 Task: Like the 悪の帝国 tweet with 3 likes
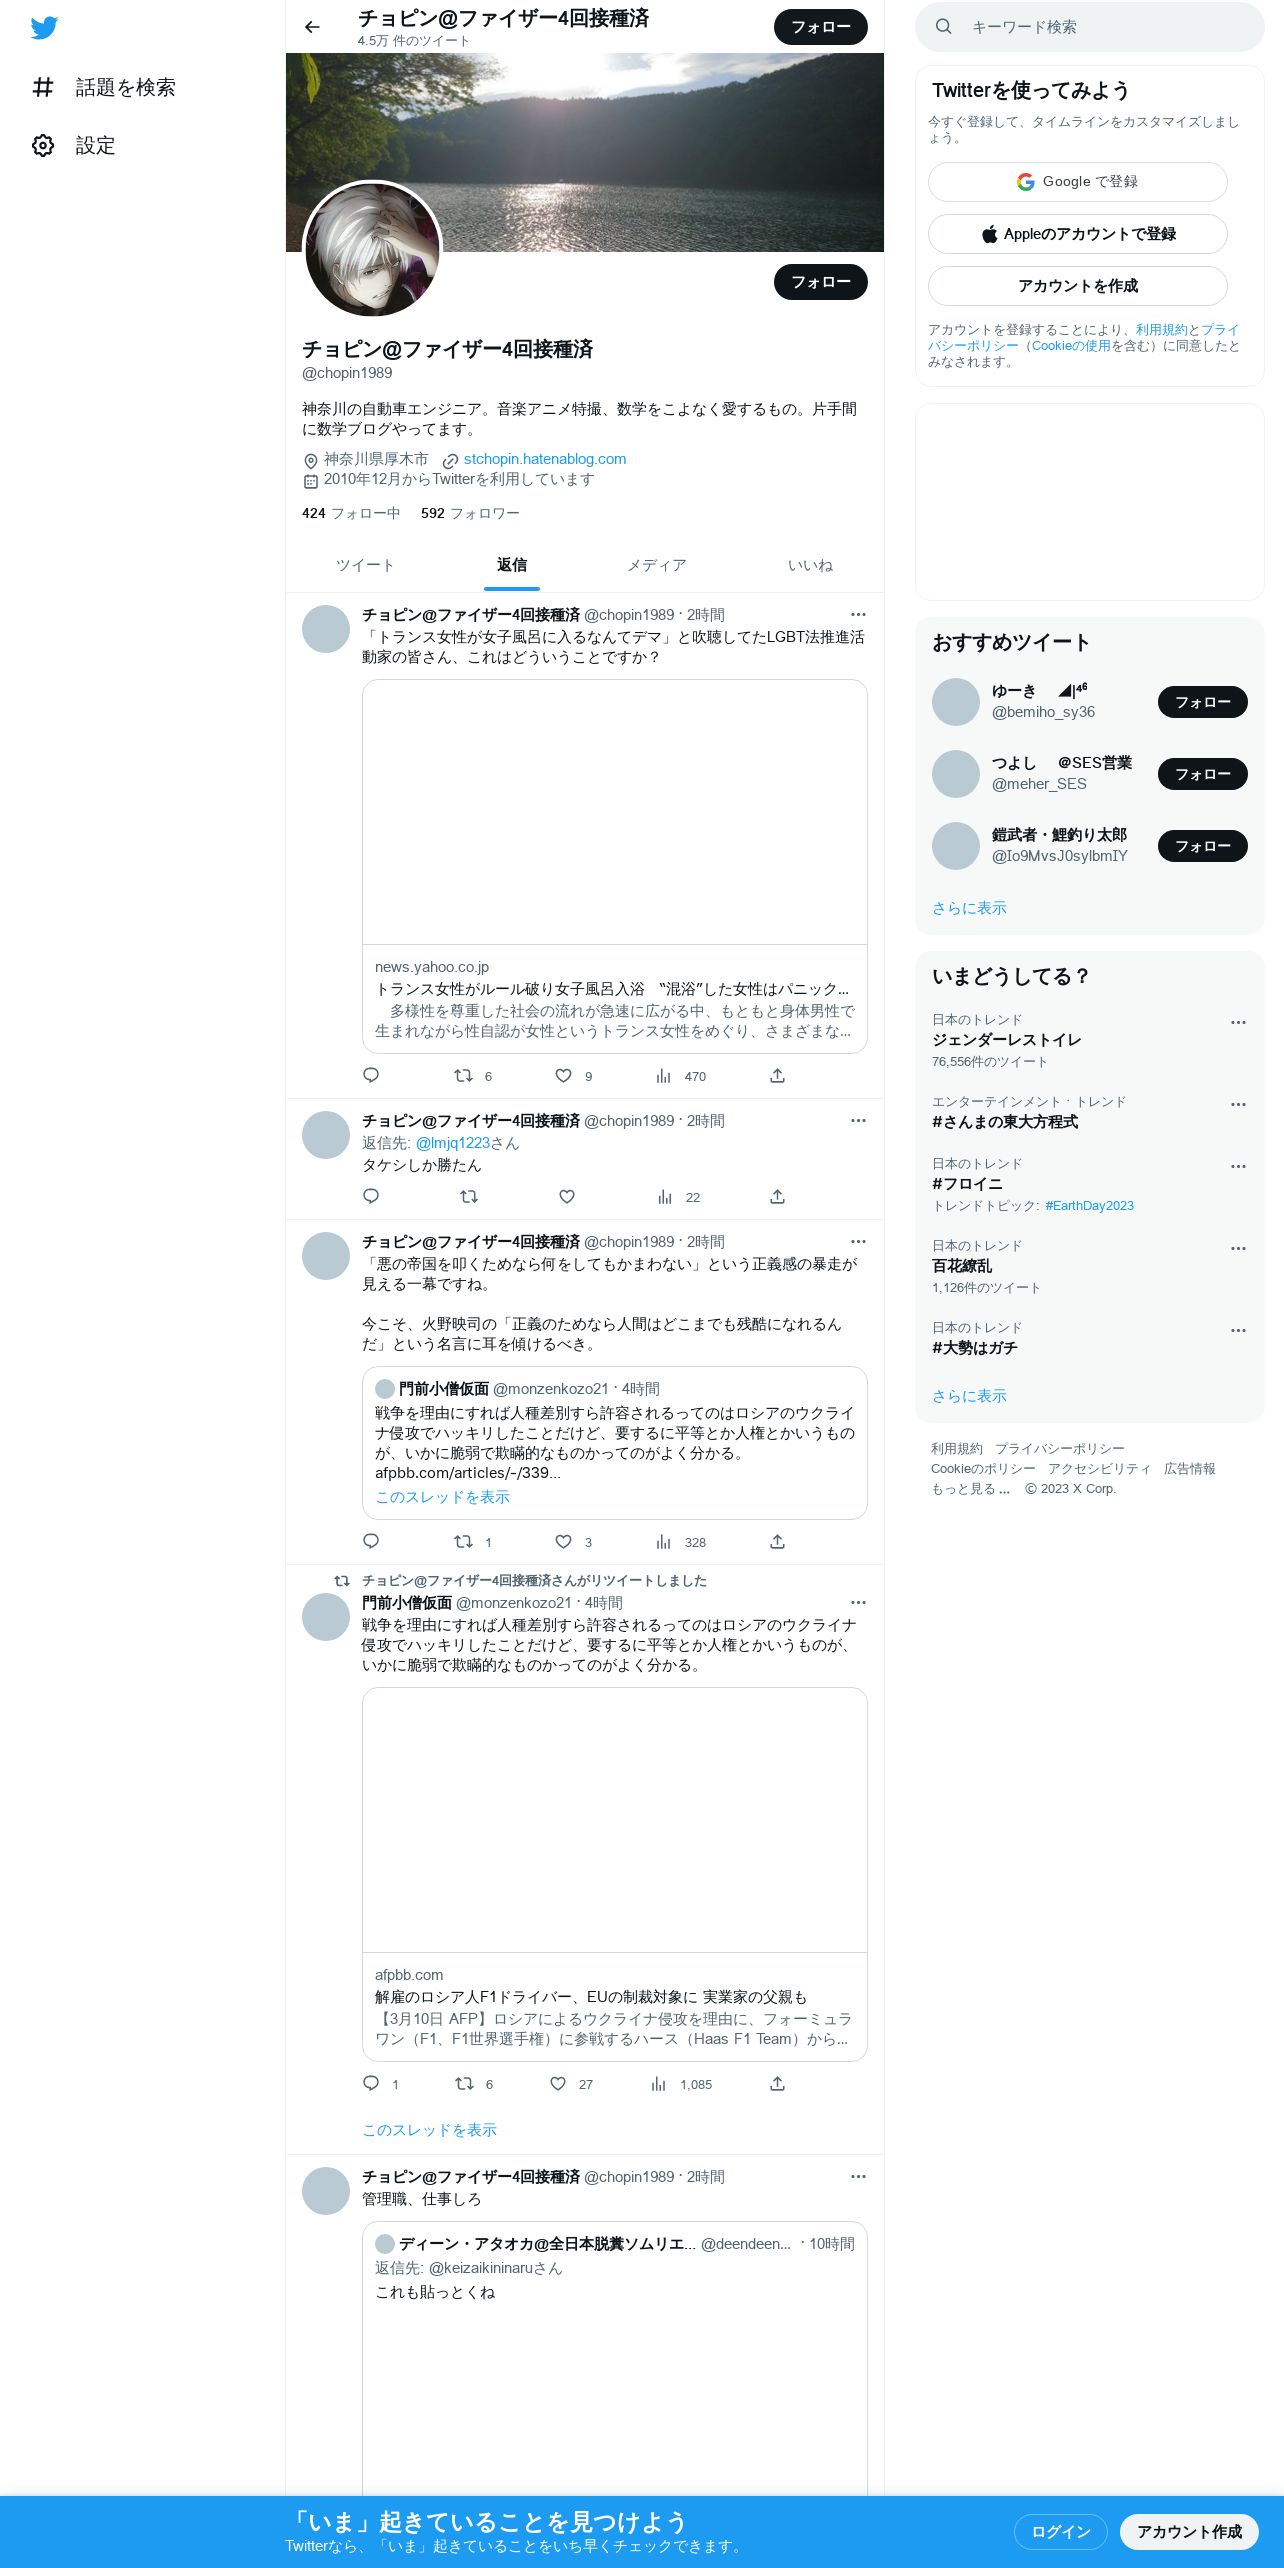tap(564, 1541)
